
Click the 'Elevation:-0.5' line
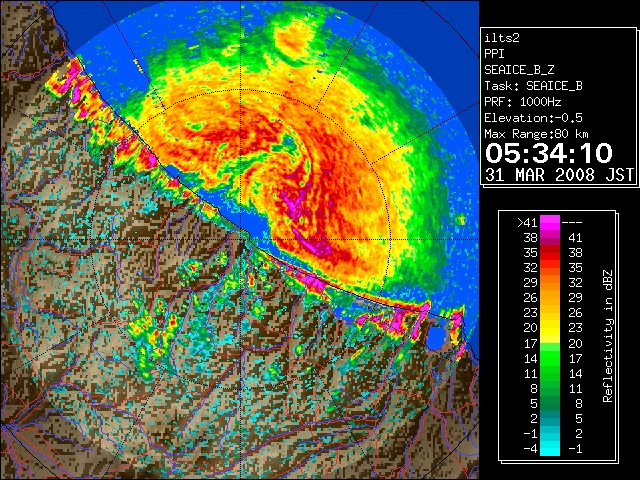pos(533,118)
